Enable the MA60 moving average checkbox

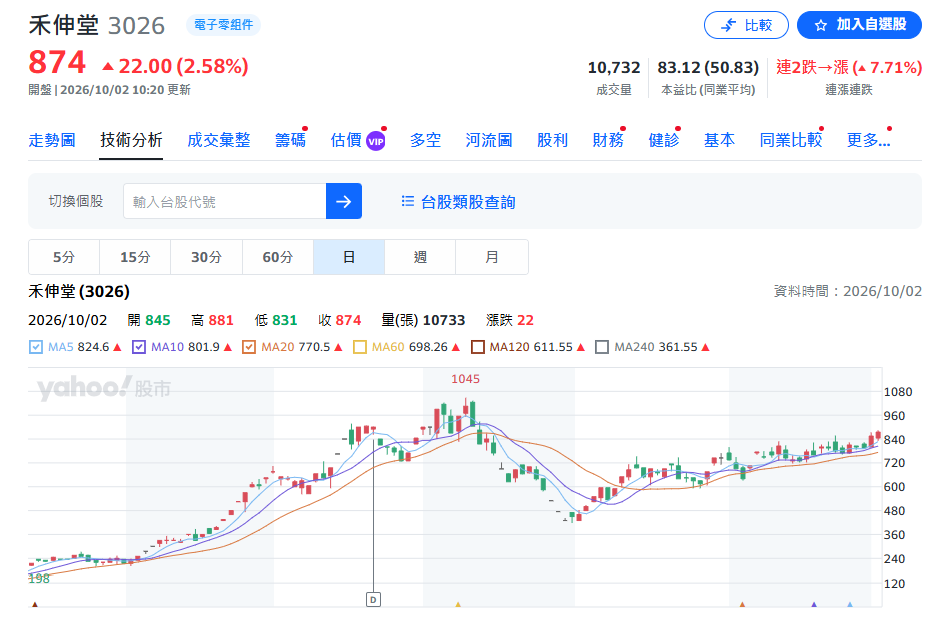point(359,347)
